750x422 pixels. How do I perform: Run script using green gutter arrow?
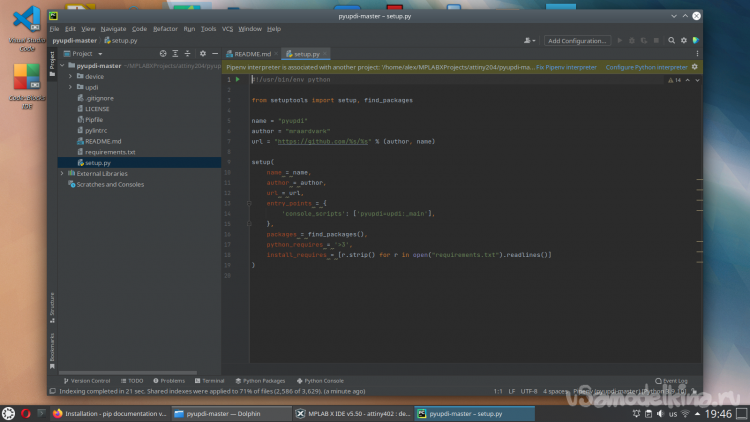pyautogui.click(x=237, y=78)
